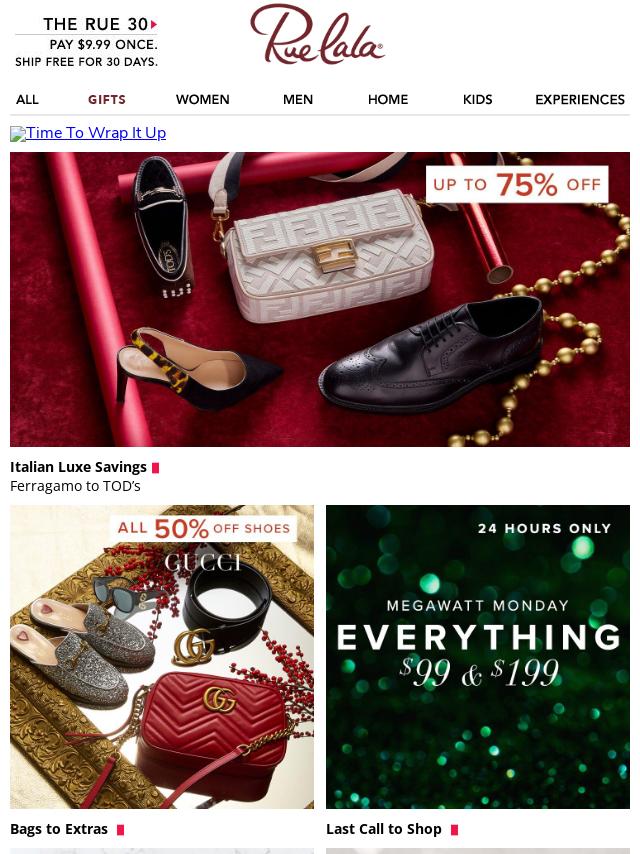This screenshot has height=854, width=640.
Task: Click the broken image icon before Time To Wrap It Up
Action: coord(18,134)
